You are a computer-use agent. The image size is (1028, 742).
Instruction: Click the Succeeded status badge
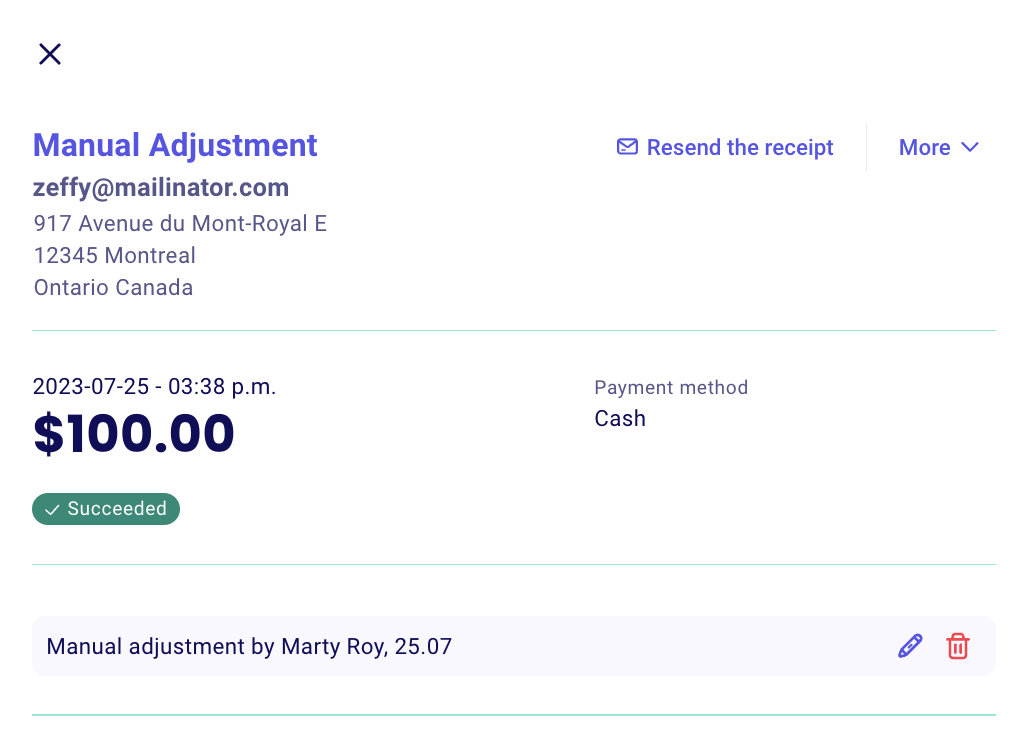(106, 509)
